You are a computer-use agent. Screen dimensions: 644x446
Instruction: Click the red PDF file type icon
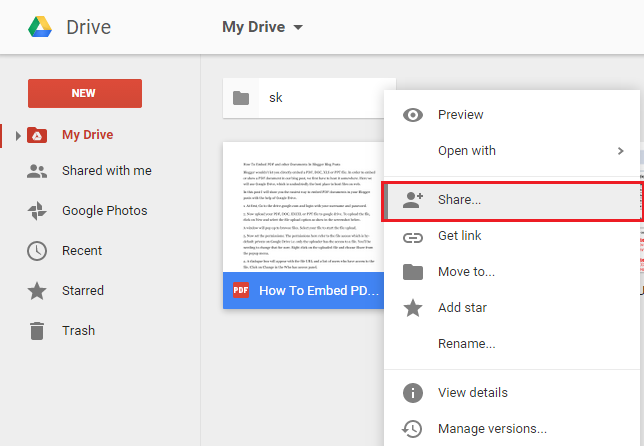(x=241, y=290)
